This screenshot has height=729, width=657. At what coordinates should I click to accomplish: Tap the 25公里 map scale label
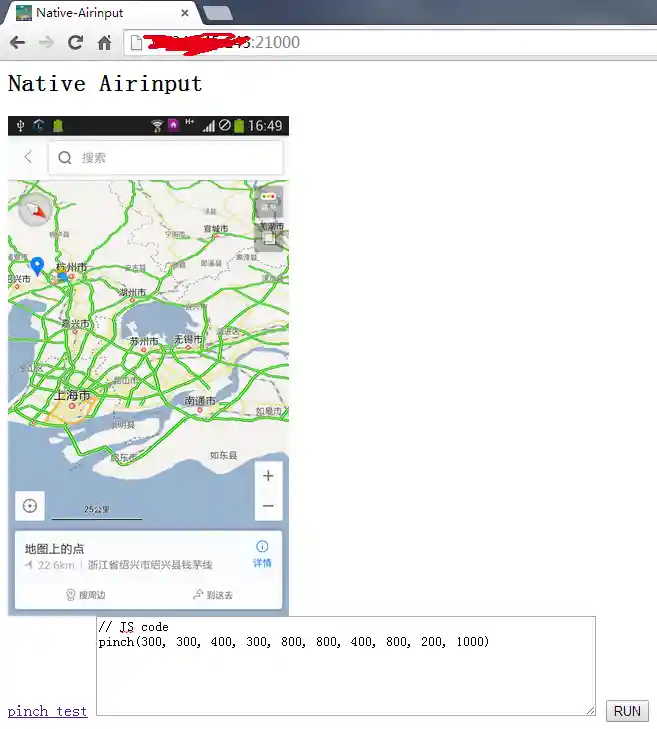(97, 509)
